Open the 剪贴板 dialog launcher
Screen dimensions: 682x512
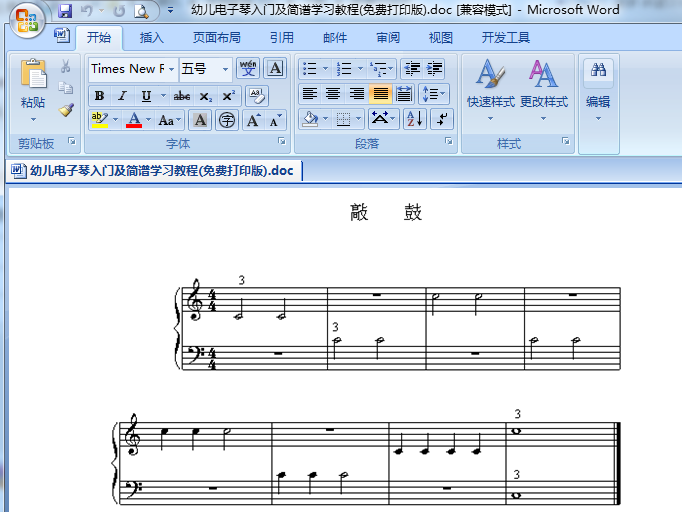pos(72,141)
